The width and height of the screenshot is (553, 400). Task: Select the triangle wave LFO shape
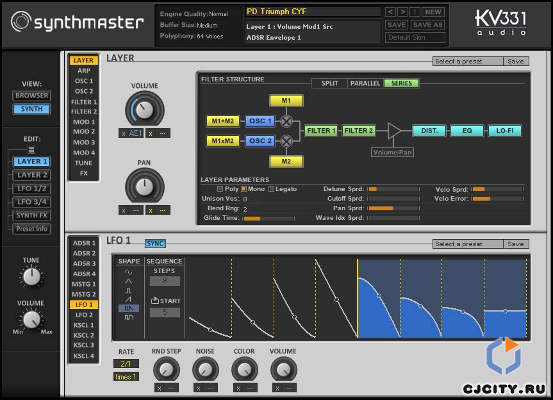[x=129, y=281]
